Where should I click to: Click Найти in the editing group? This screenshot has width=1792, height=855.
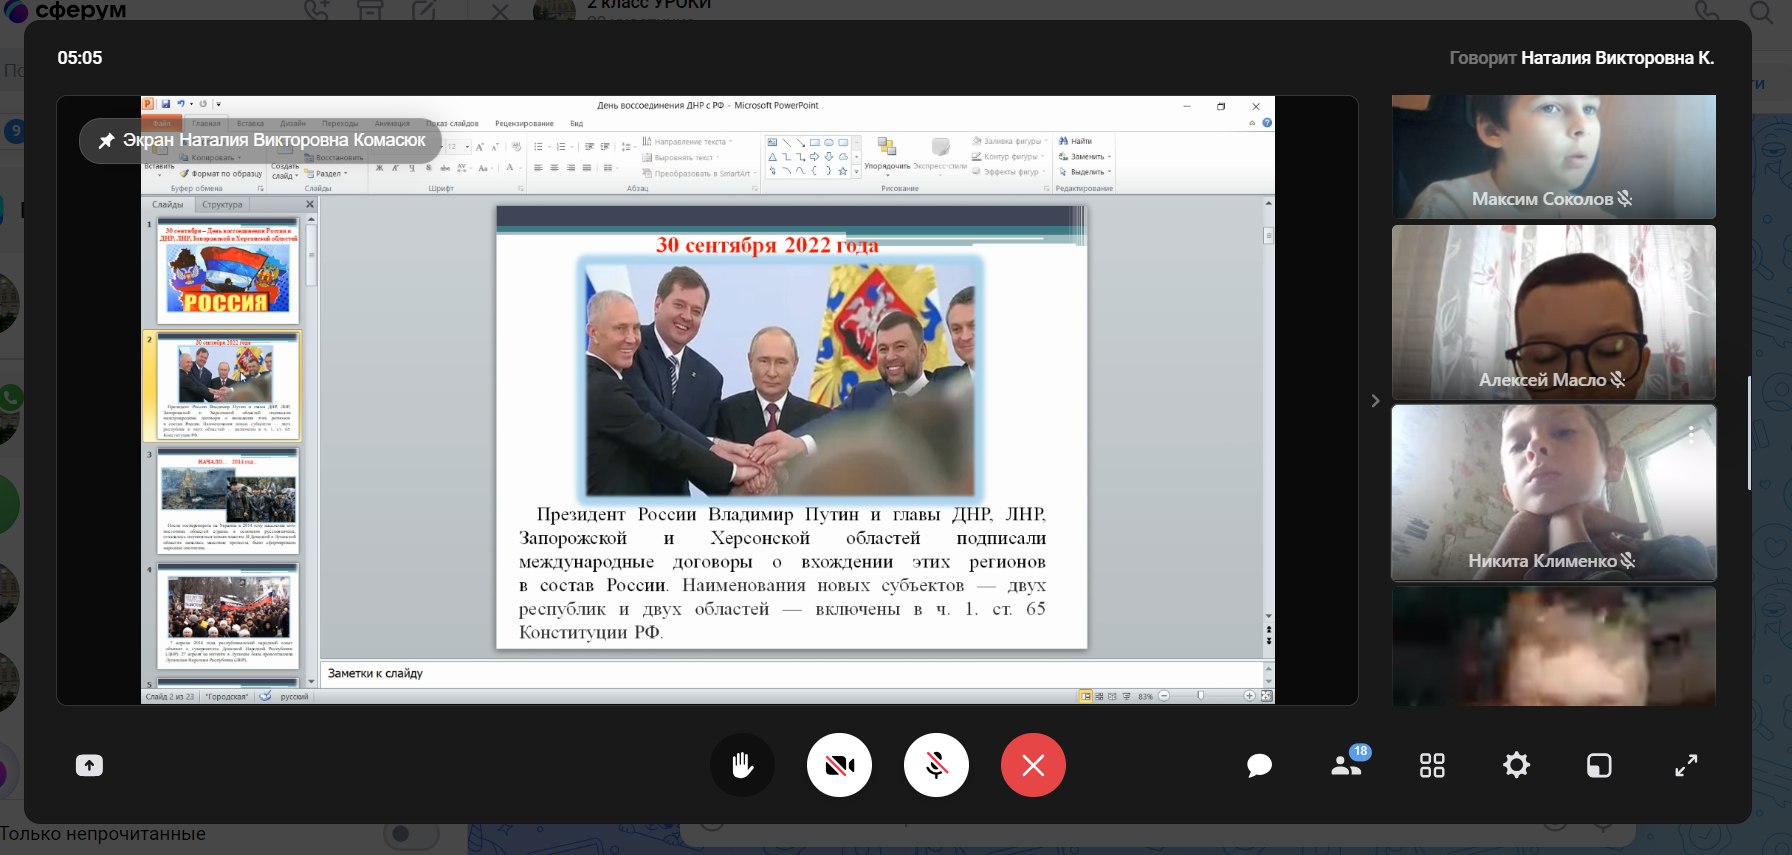[x=1076, y=141]
